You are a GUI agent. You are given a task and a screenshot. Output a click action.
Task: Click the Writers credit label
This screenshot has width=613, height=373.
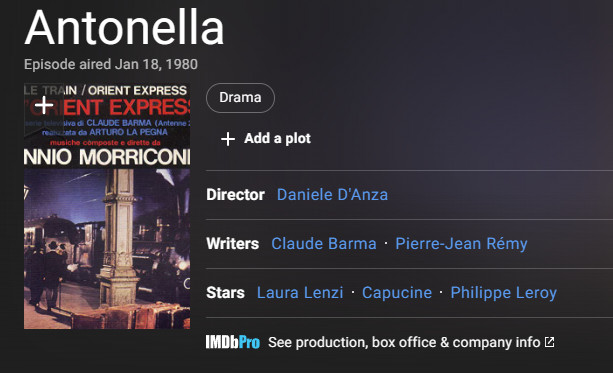click(x=233, y=244)
